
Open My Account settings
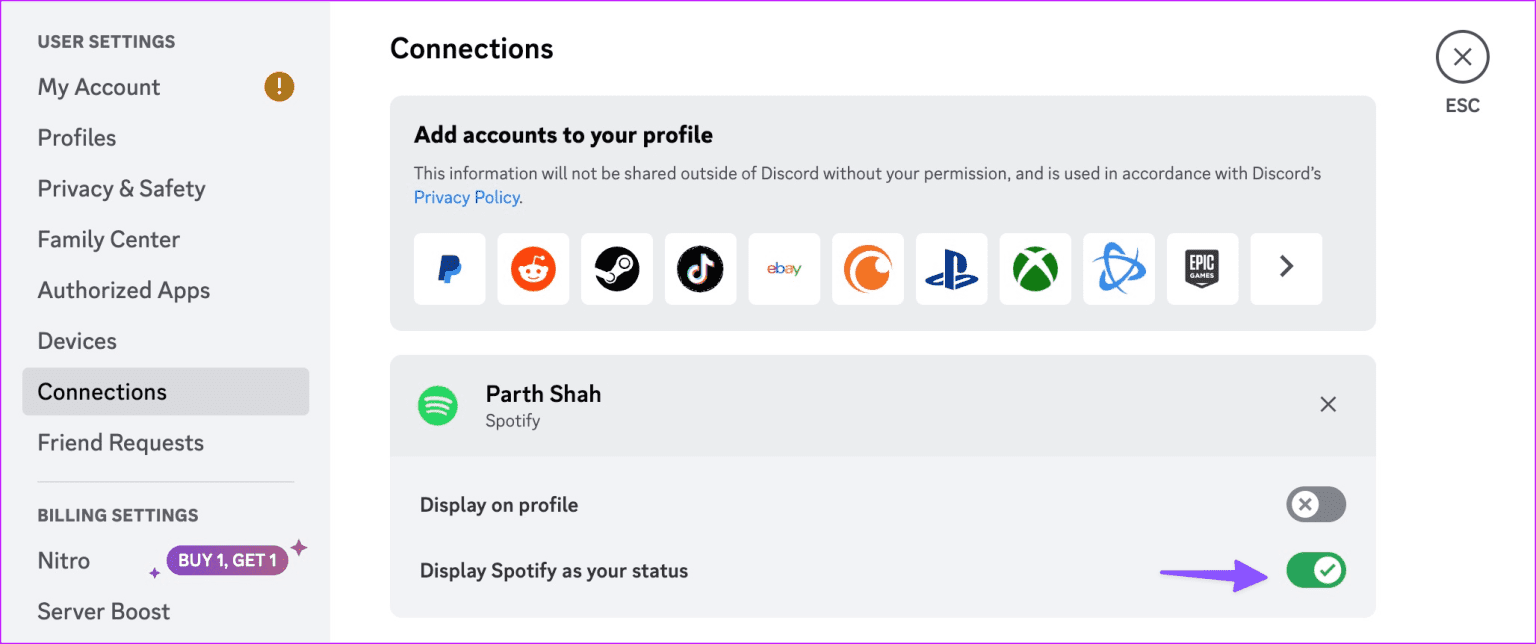point(98,87)
